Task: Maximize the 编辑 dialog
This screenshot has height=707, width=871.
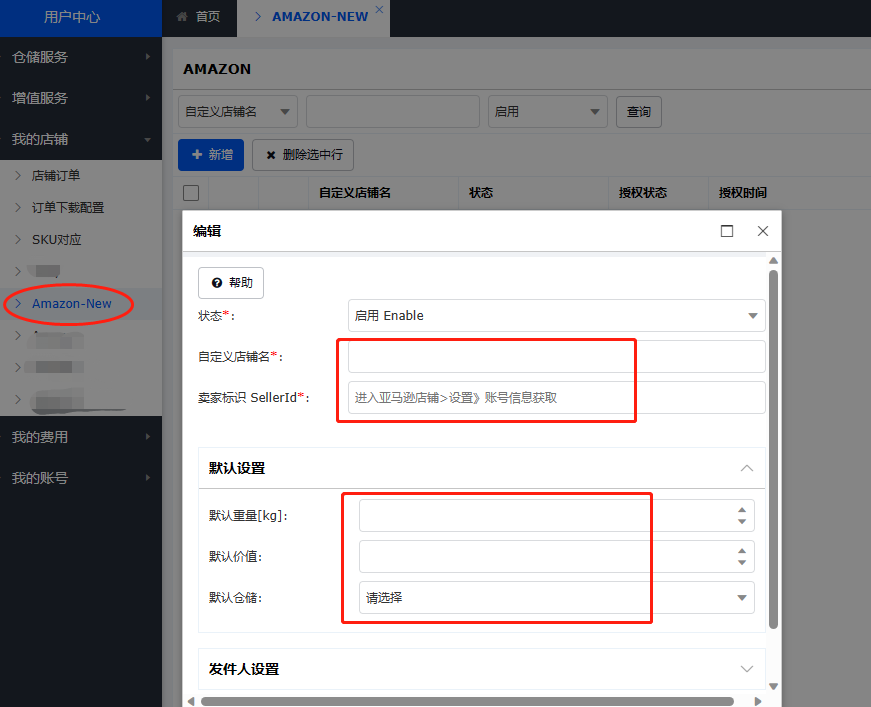Action: [x=727, y=231]
